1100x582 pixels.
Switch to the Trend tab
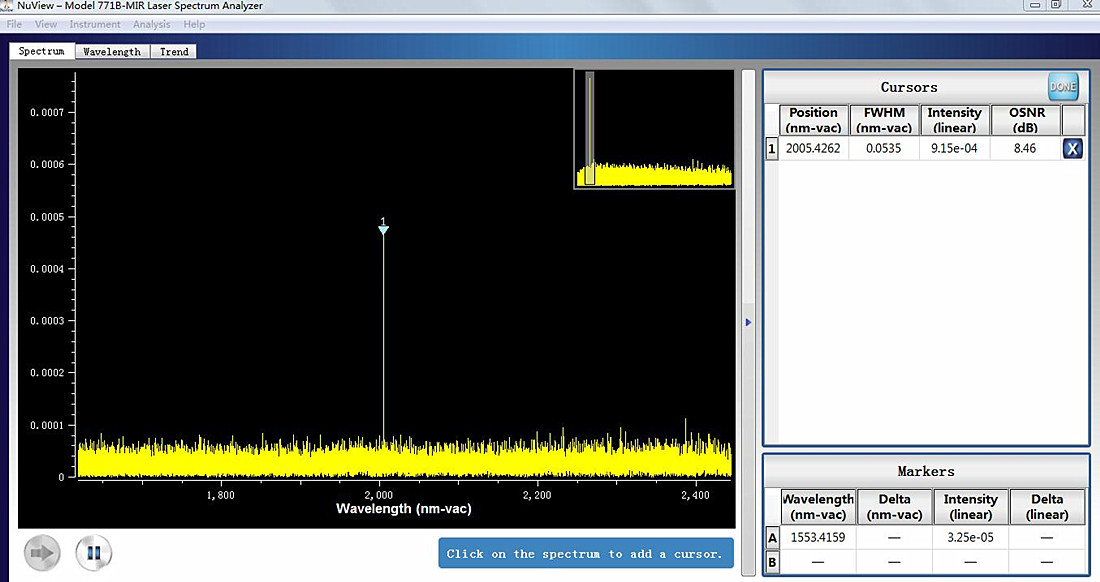[174, 52]
